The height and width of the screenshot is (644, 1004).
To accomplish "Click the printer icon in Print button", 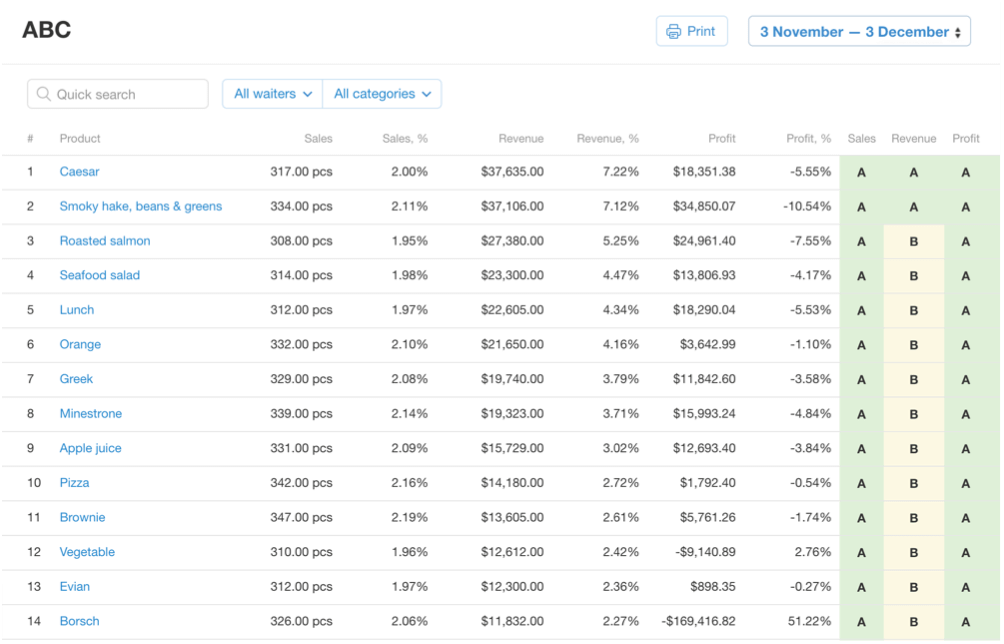I will pos(674,31).
